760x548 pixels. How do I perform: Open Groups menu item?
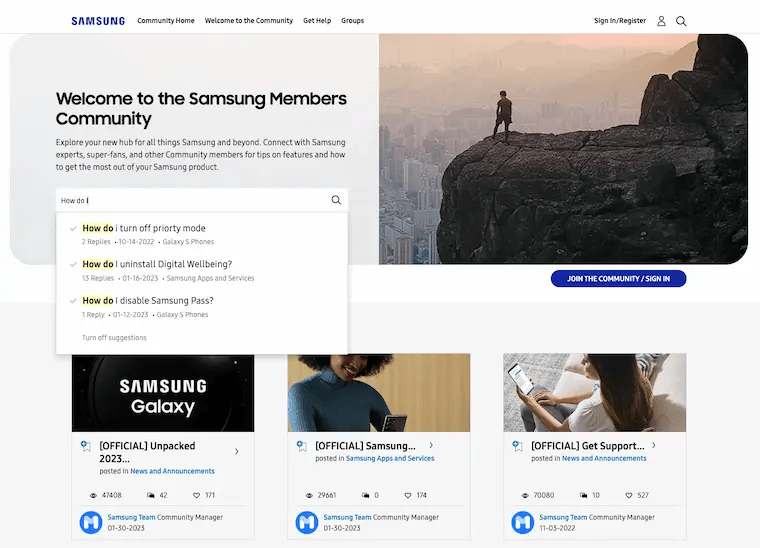352,21
